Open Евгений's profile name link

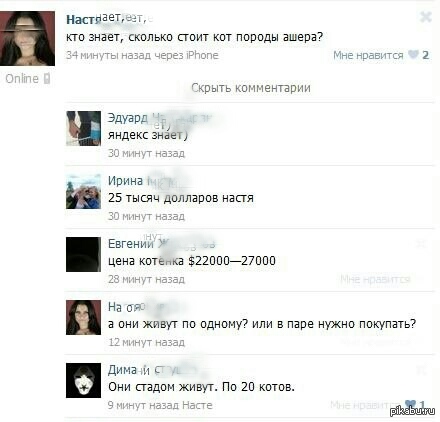[131, 244]
